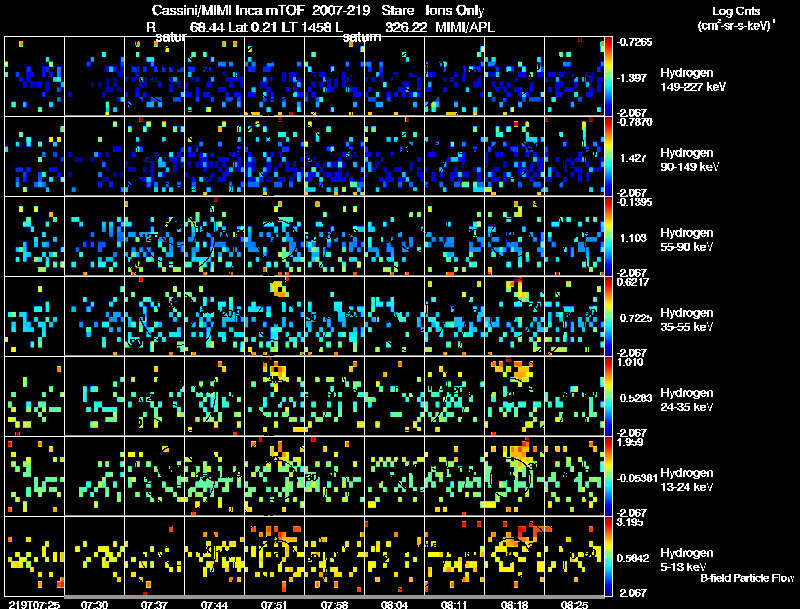
Task: Open the 55-90 keV panel at 07:44
Action: coord(214,236)
